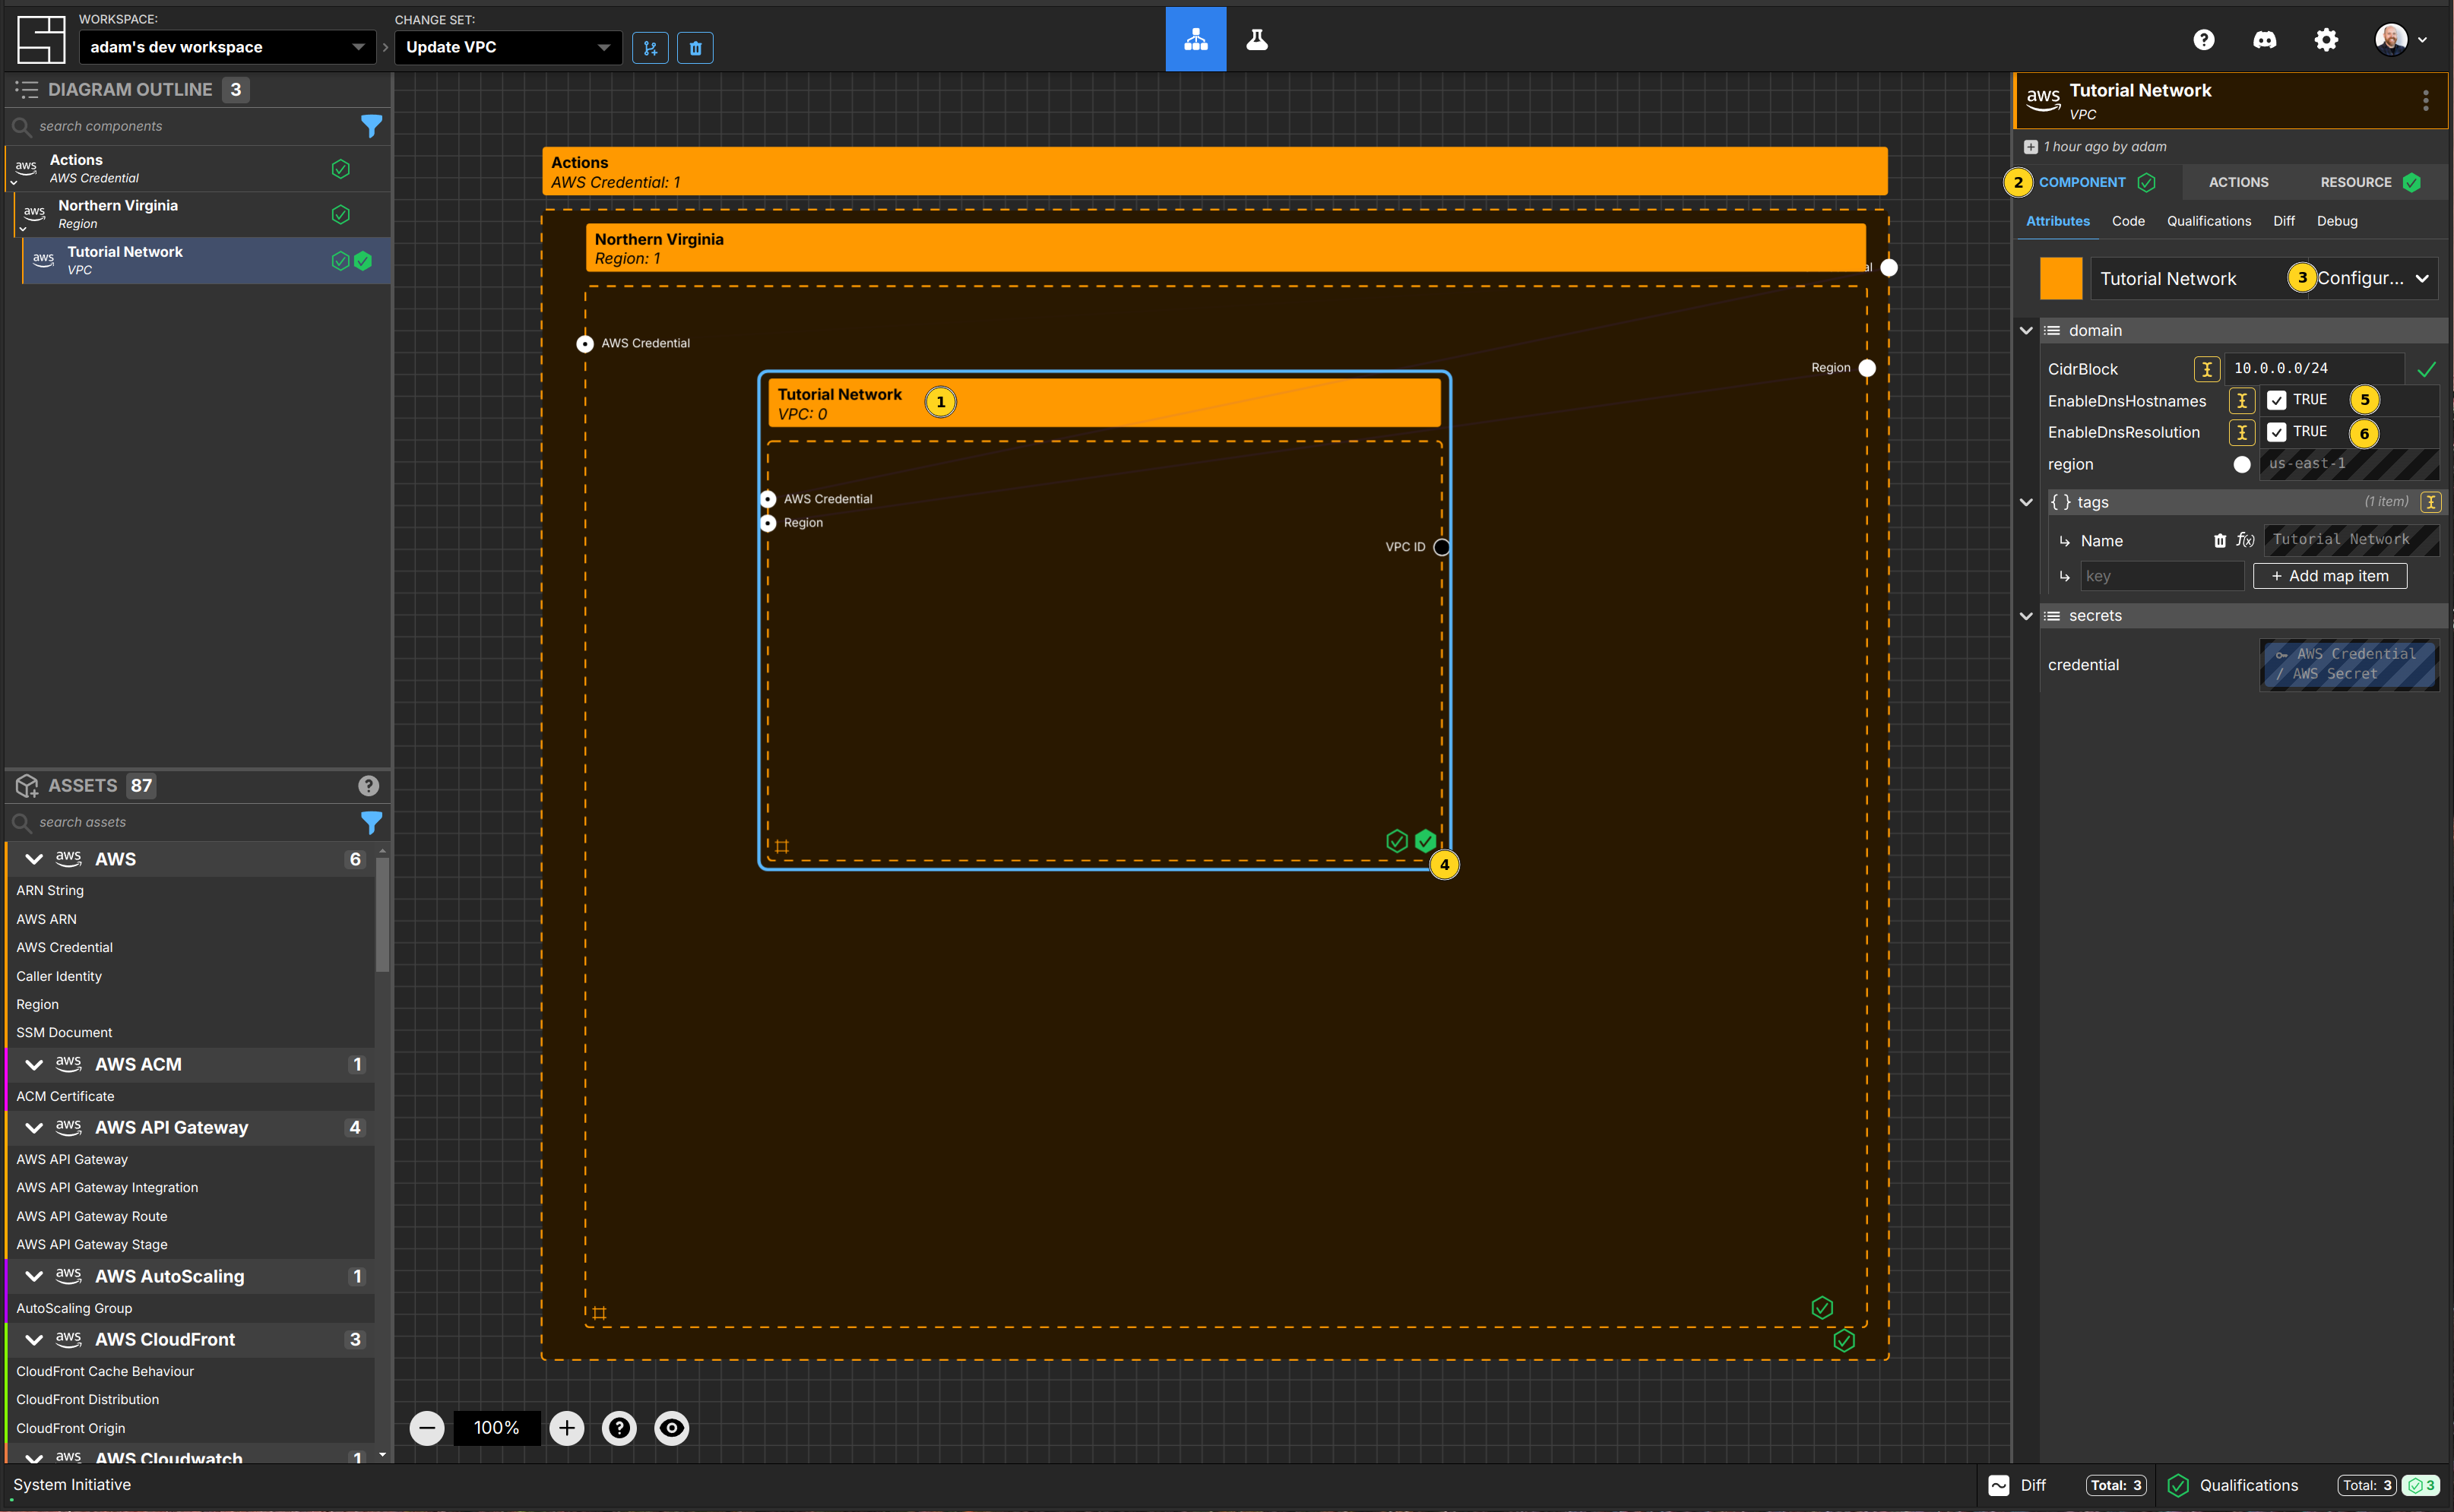
Task: Open the Update VPC change set dropdown
Action: click(x=508, y=47)
